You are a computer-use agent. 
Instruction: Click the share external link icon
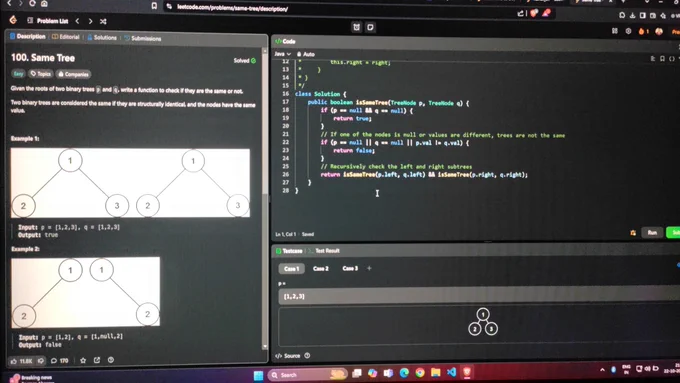[x=97, y=360]
